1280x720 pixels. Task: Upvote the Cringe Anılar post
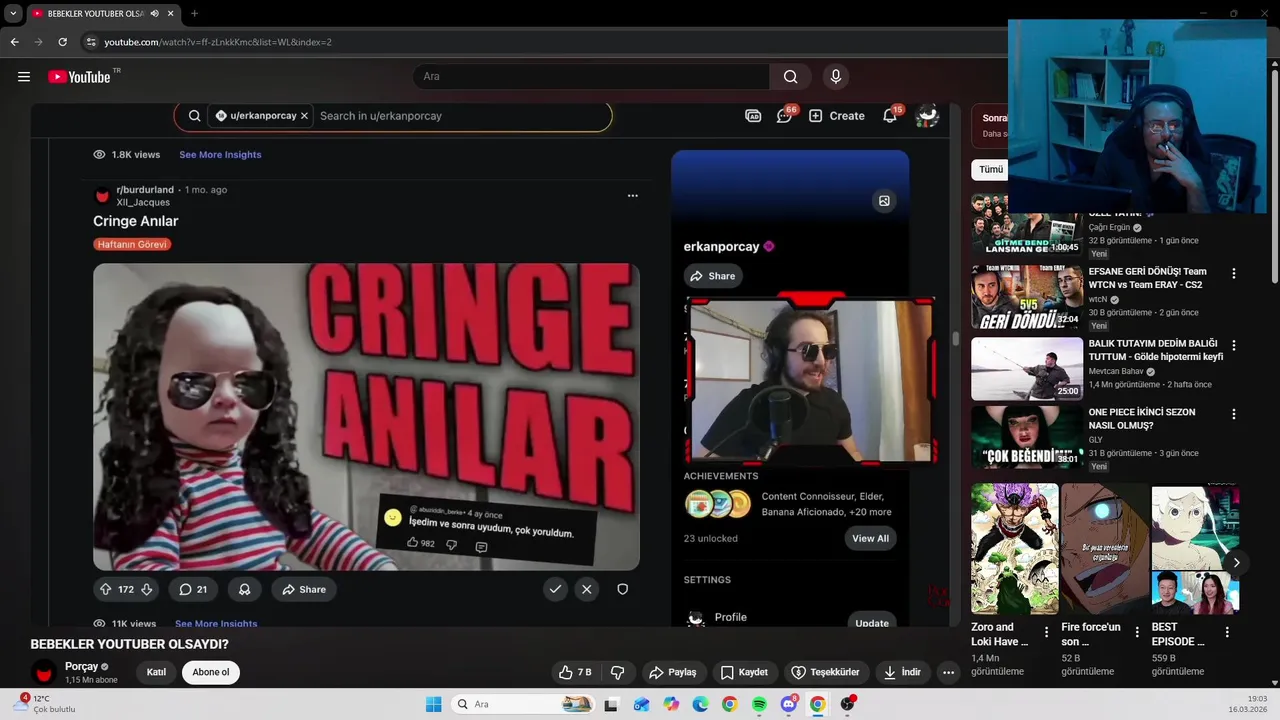point(105,590)
